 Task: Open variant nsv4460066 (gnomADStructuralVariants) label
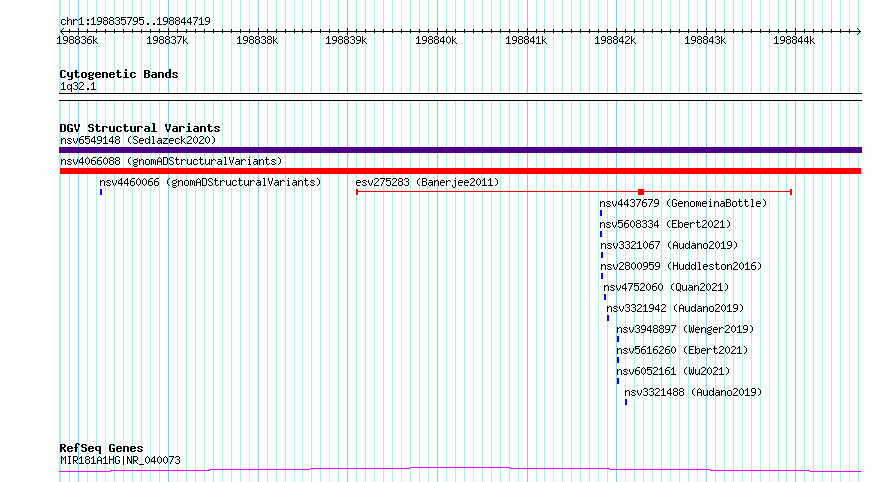pyautogui.click(x=210, y=182)
